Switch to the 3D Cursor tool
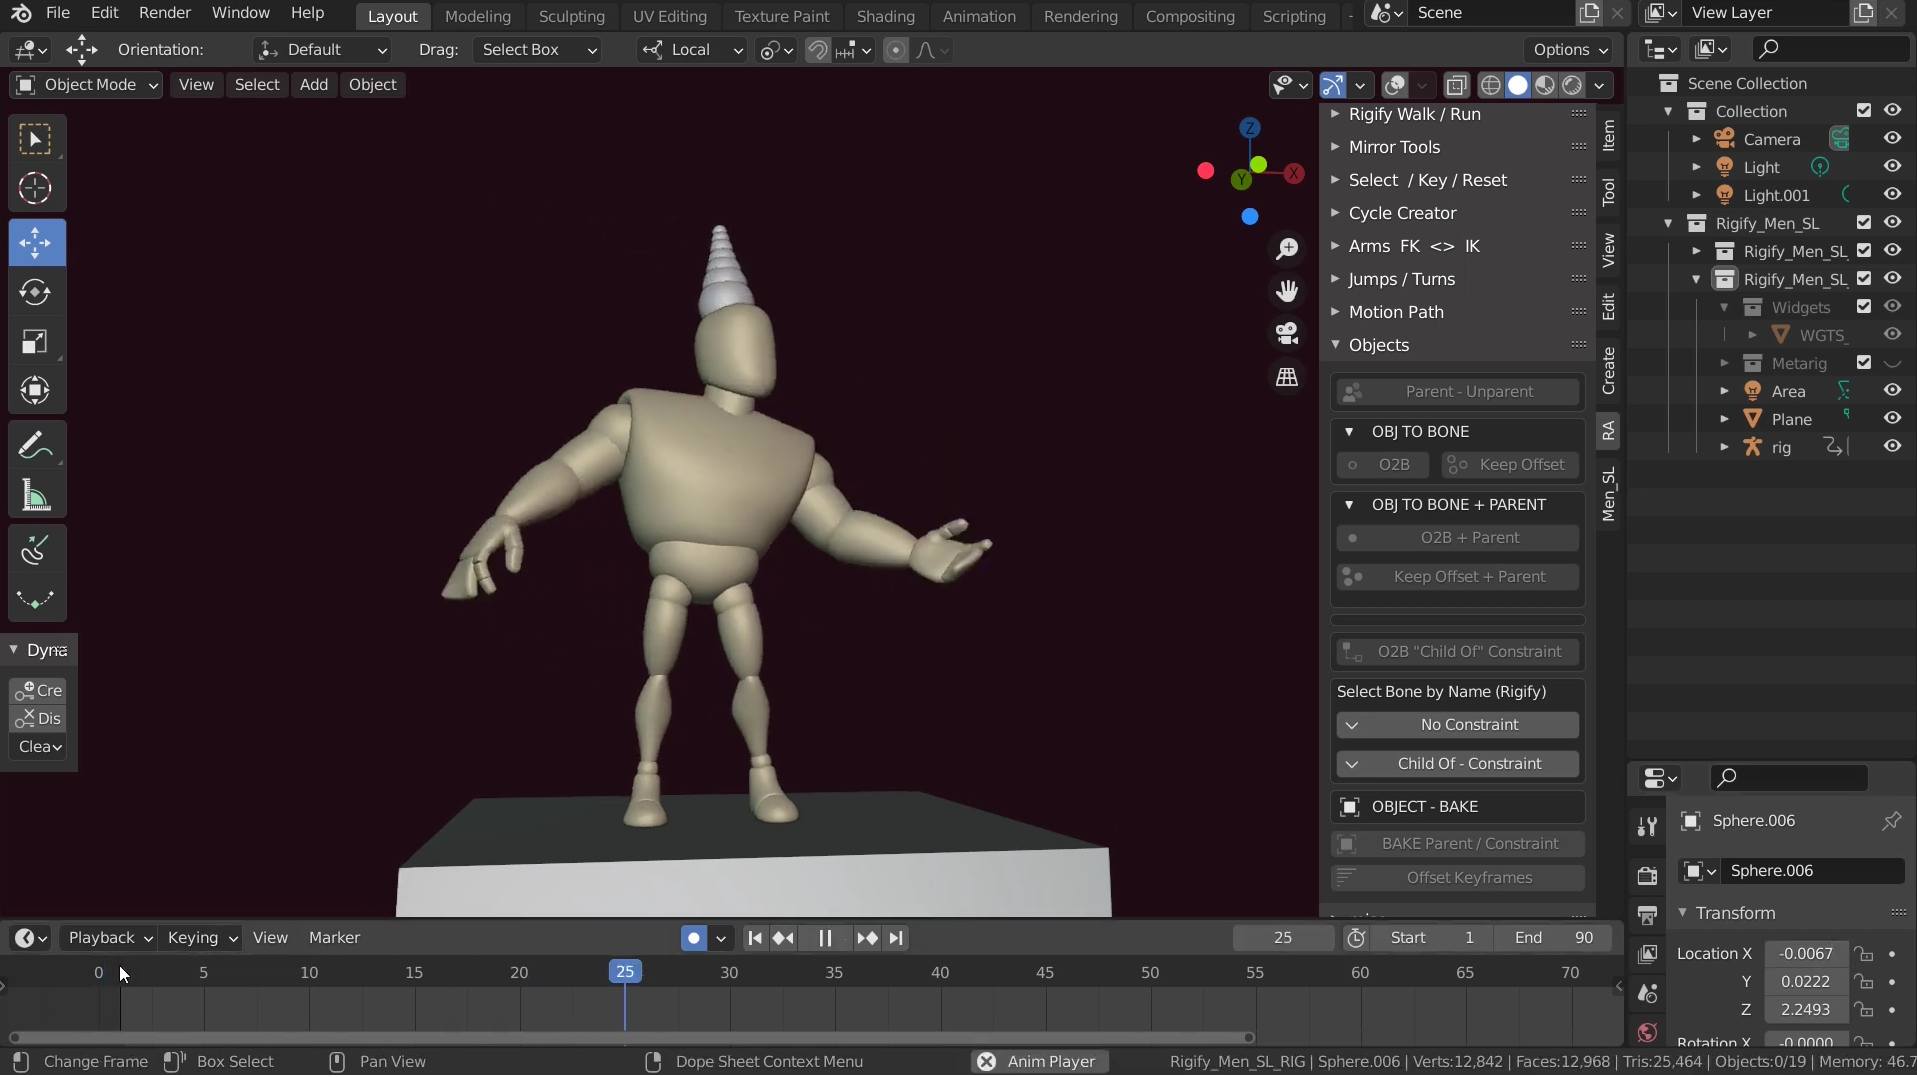The width and height of the screenshot is (1917, 1077). (36, 188)
